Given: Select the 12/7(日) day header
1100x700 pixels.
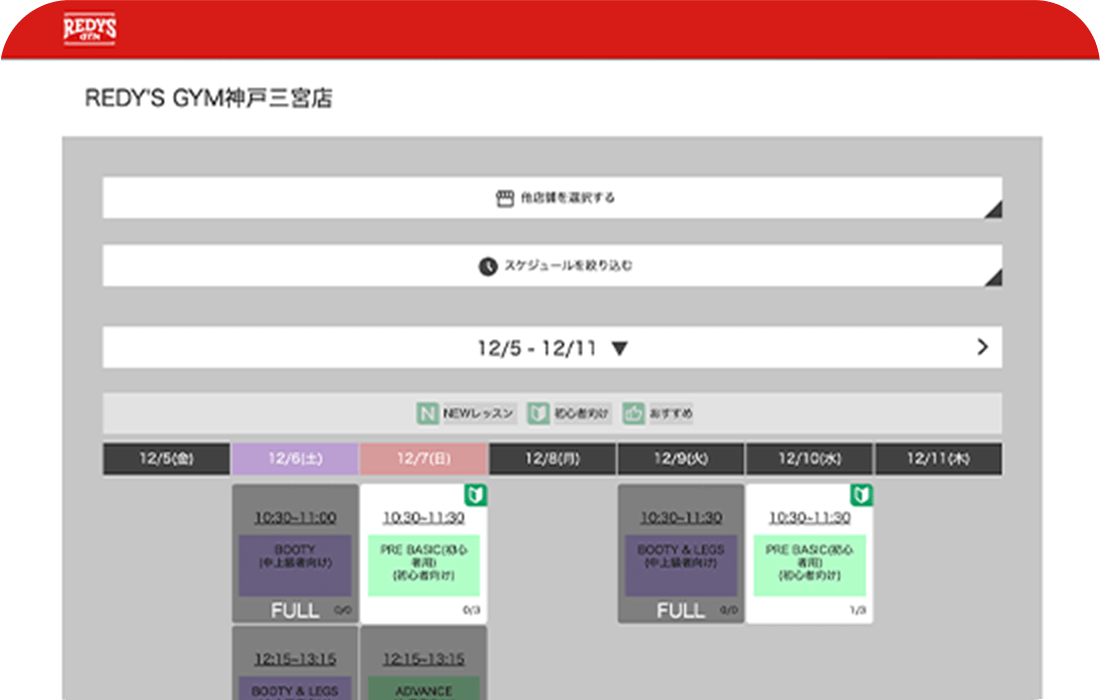Looking at the screenshot, I should pyautogui.click(x=424, y=459).
